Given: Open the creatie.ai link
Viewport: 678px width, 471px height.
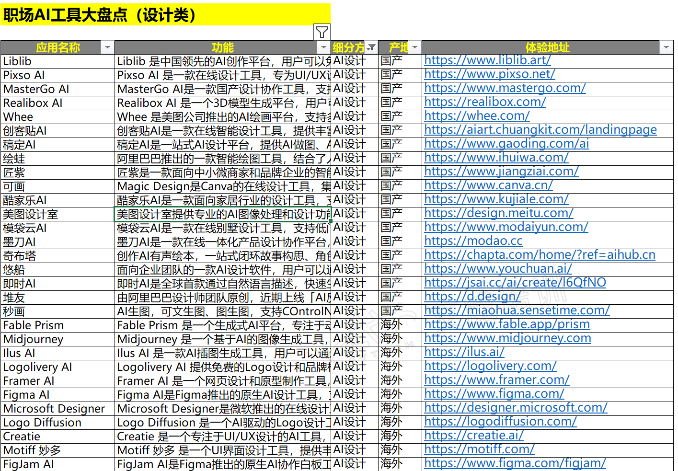Looking at the screenshot, I should pos(474,435).
